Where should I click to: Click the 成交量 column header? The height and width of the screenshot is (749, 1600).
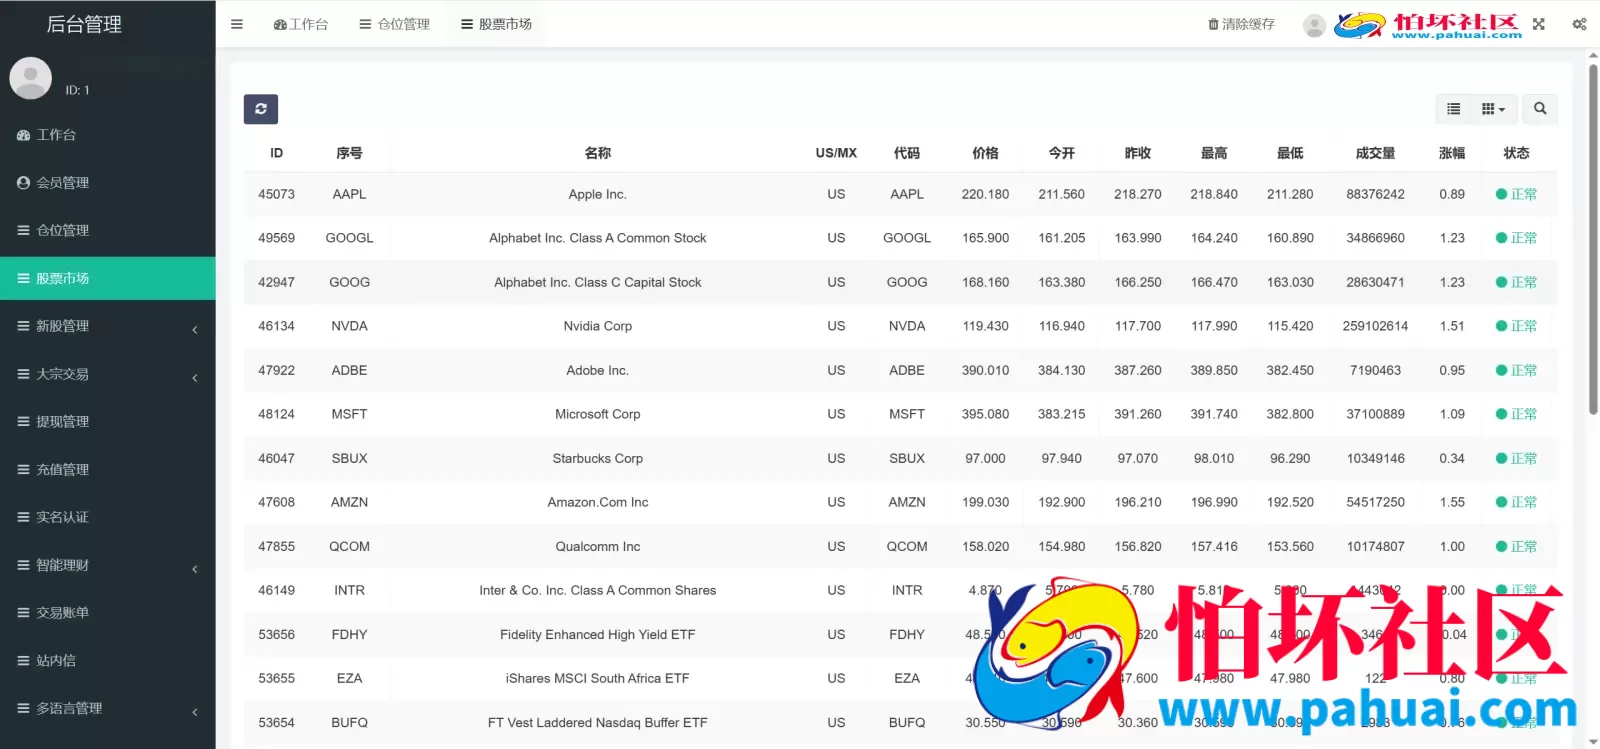point(1375,153)
